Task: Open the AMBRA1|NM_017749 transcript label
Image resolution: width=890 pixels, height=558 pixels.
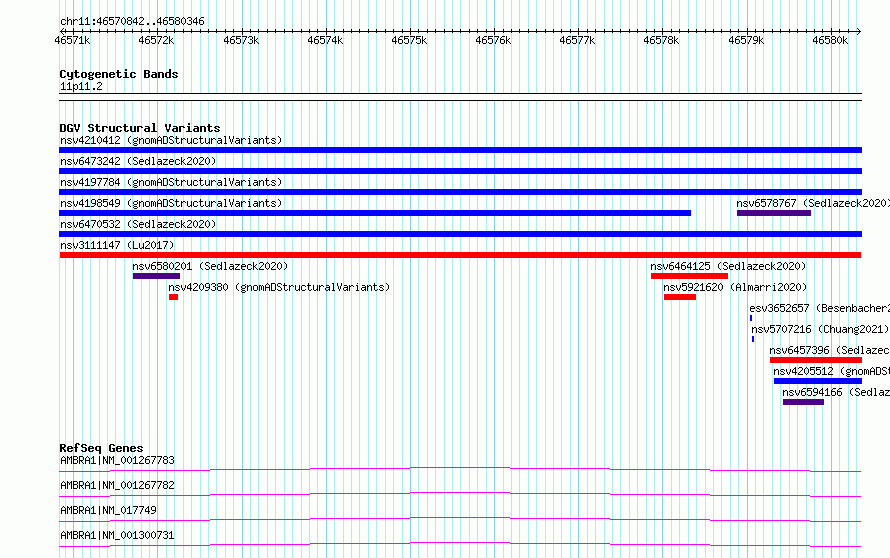Action: click(x=108, y=510)
